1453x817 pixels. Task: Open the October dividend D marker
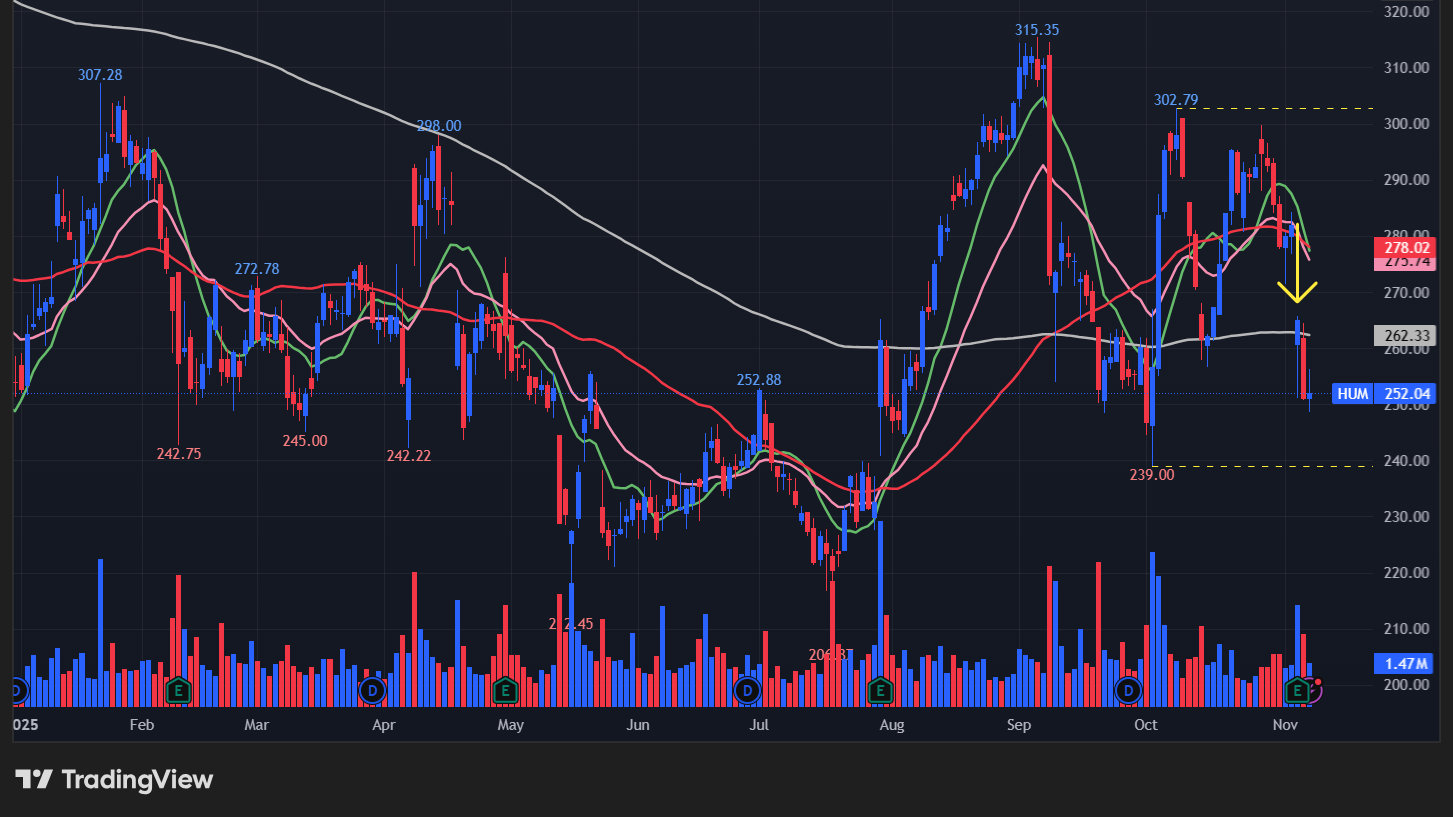tap(1129, 690)
